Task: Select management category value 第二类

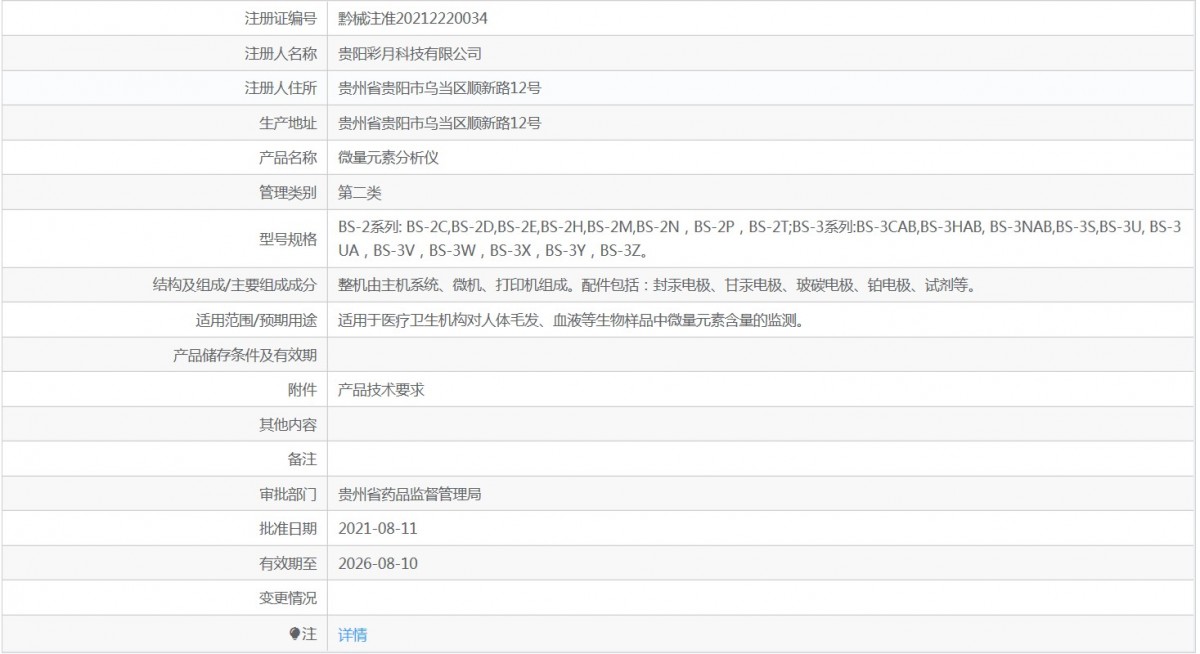Action: coord(360,193)
